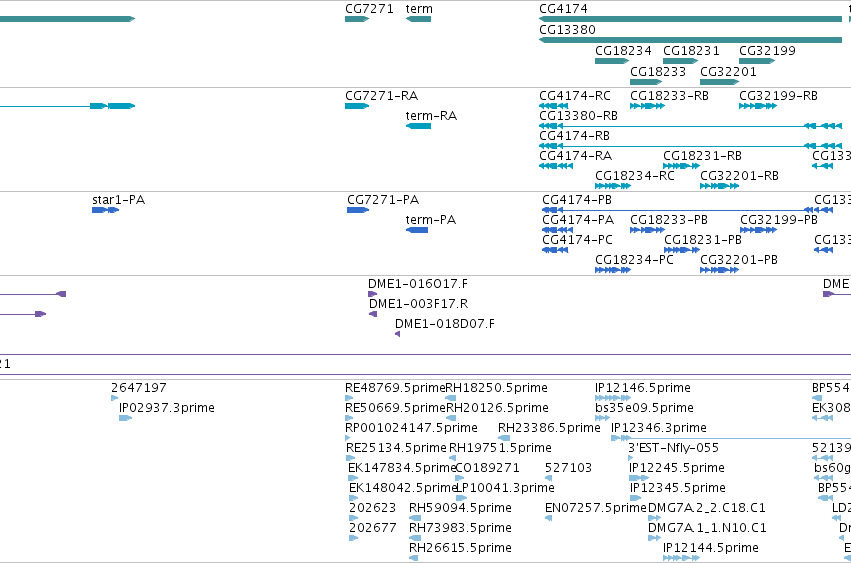Select the IP12346.3prime EST label
851x563 pixels.
tap(659, 429)
